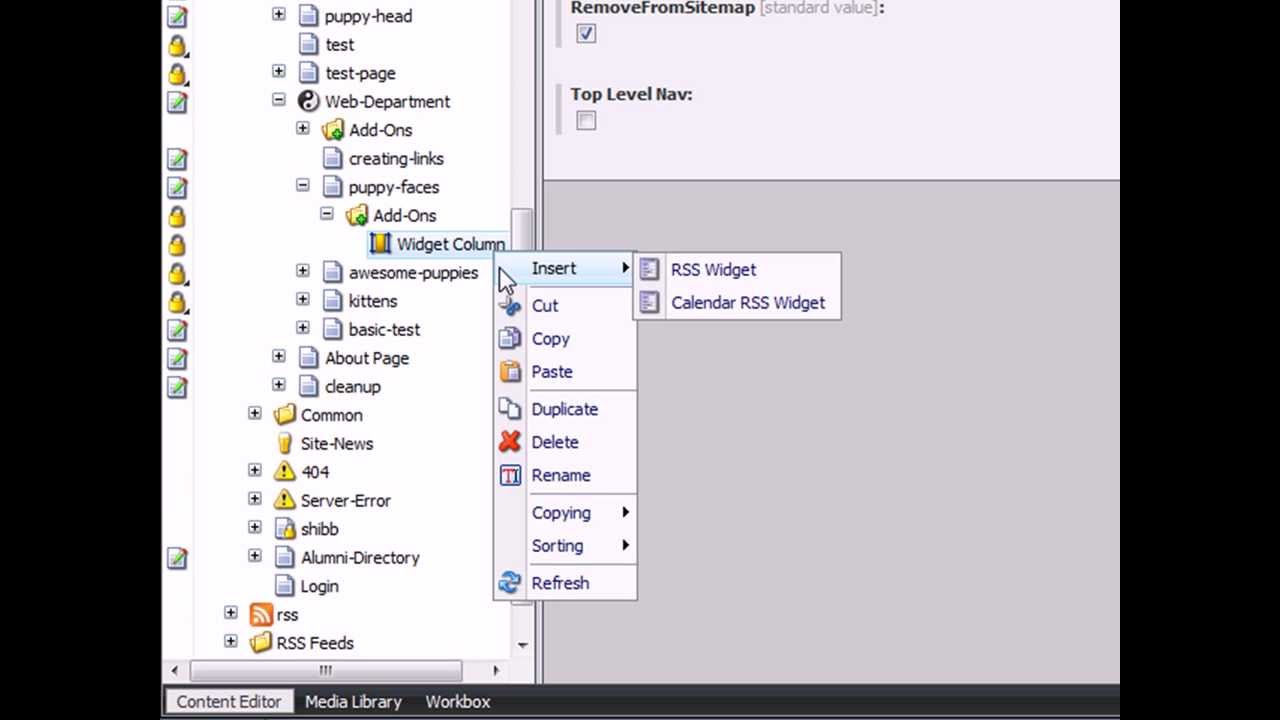Choose RSS Widget from Insert submenu
This screenshot has height=720, width=1280.
click(x=737, y=269)
